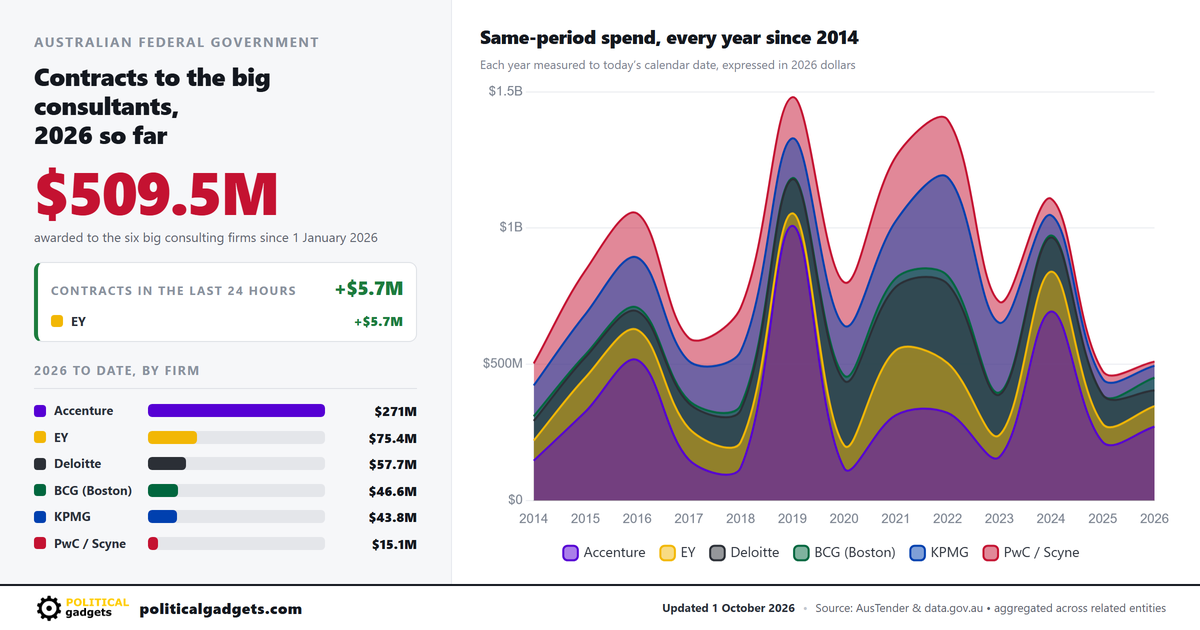Screen dimensions: 1200x630
Task: Click the Contracts in the last 24 hours label
Action: pyautogui.click(x=173, y=291)
